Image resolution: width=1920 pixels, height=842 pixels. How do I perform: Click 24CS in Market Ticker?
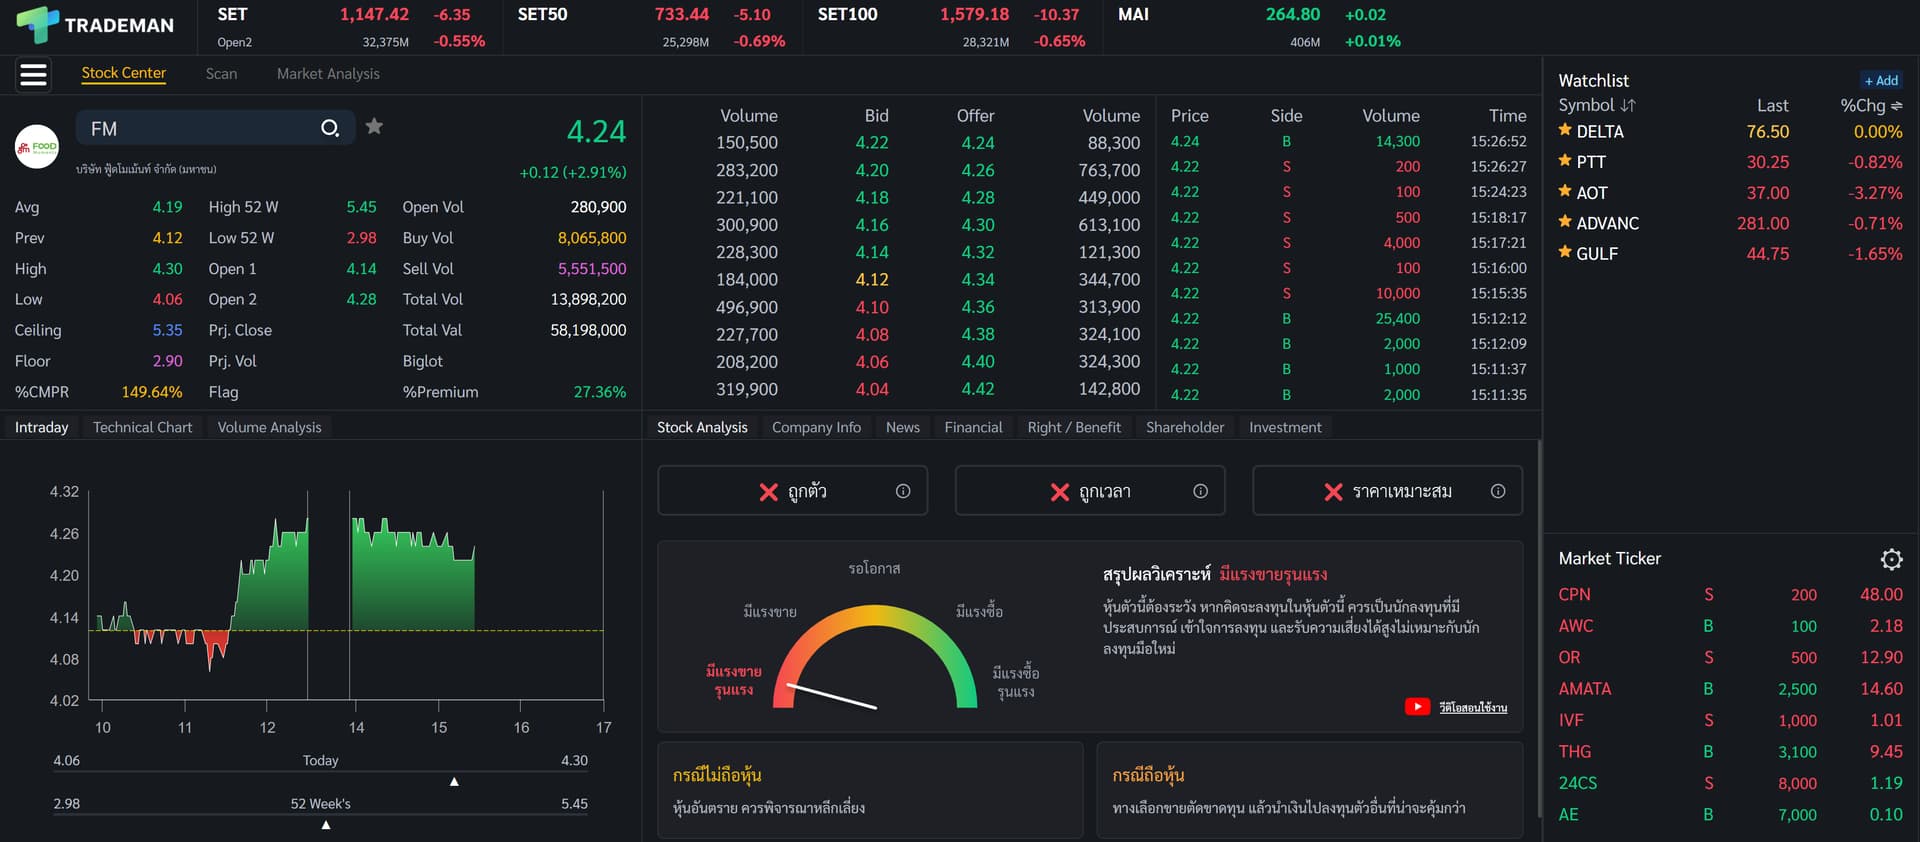point(1577,783)
